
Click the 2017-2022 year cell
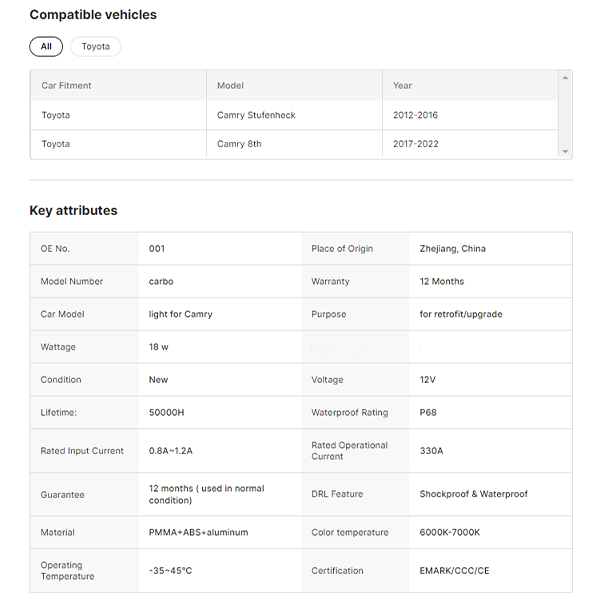(415, 144)
